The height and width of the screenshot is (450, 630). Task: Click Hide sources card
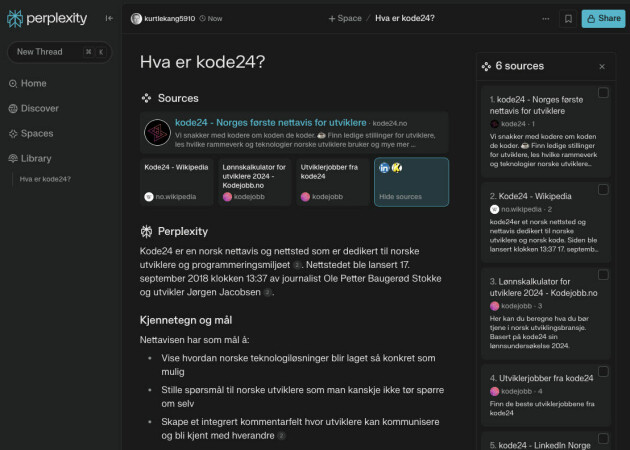(411, 182)
